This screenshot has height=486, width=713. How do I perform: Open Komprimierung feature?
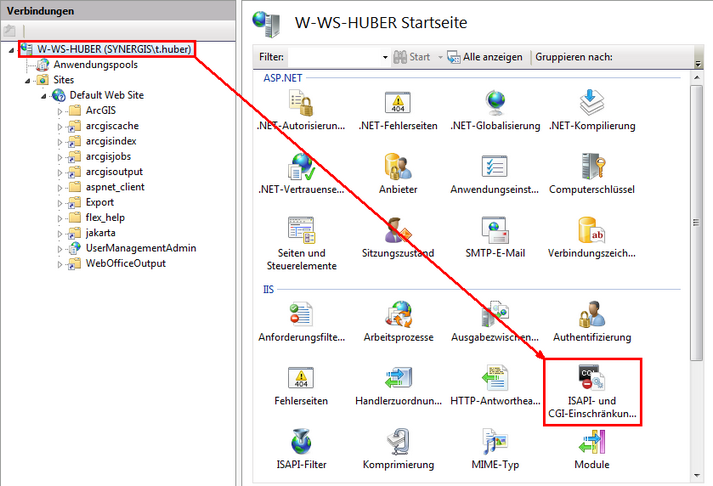(398, 449)
